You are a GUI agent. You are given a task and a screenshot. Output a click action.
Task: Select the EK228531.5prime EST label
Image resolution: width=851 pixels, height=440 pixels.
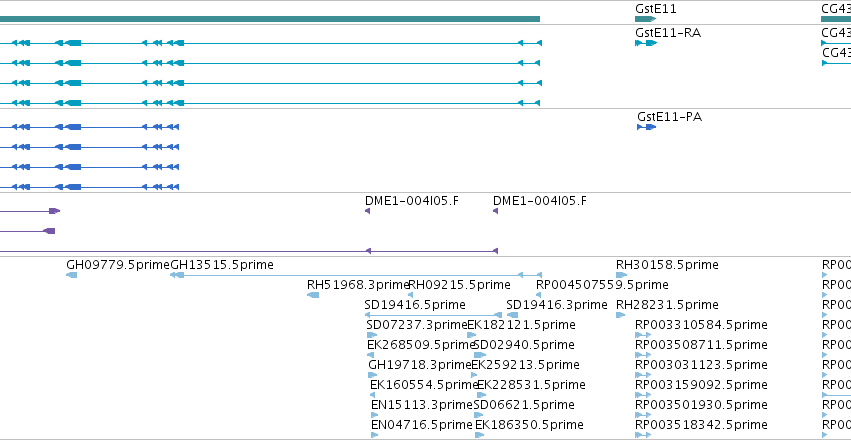[531, 385]
